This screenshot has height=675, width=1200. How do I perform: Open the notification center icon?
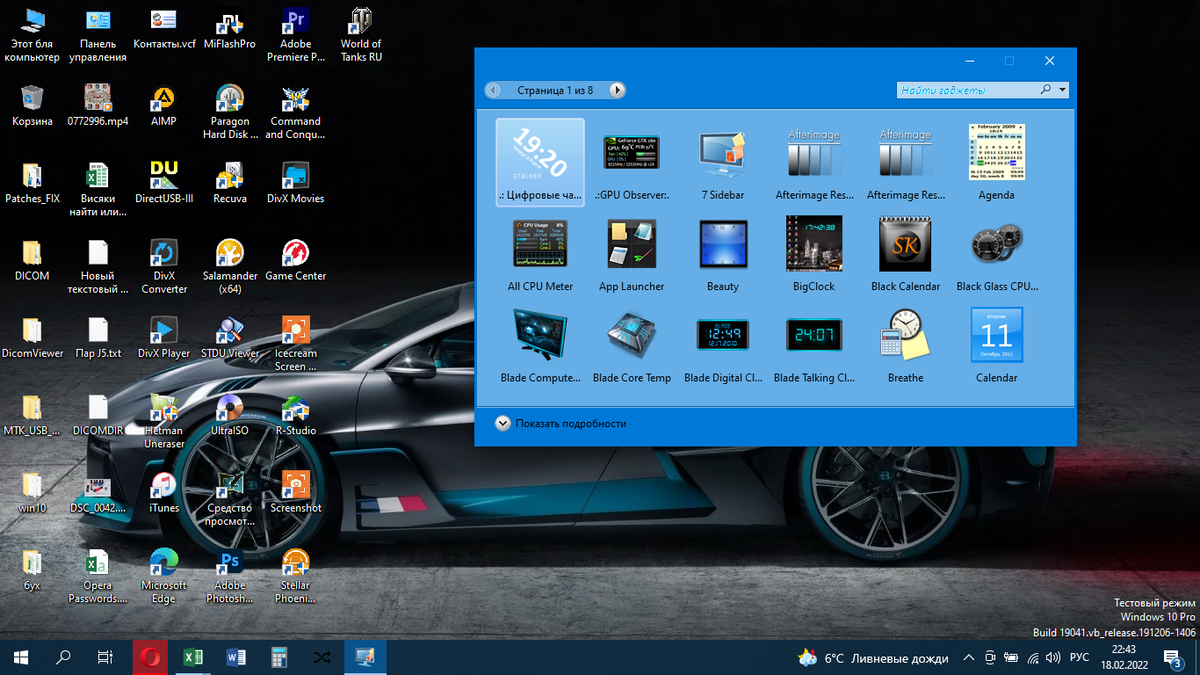(x=1174, y=658)
